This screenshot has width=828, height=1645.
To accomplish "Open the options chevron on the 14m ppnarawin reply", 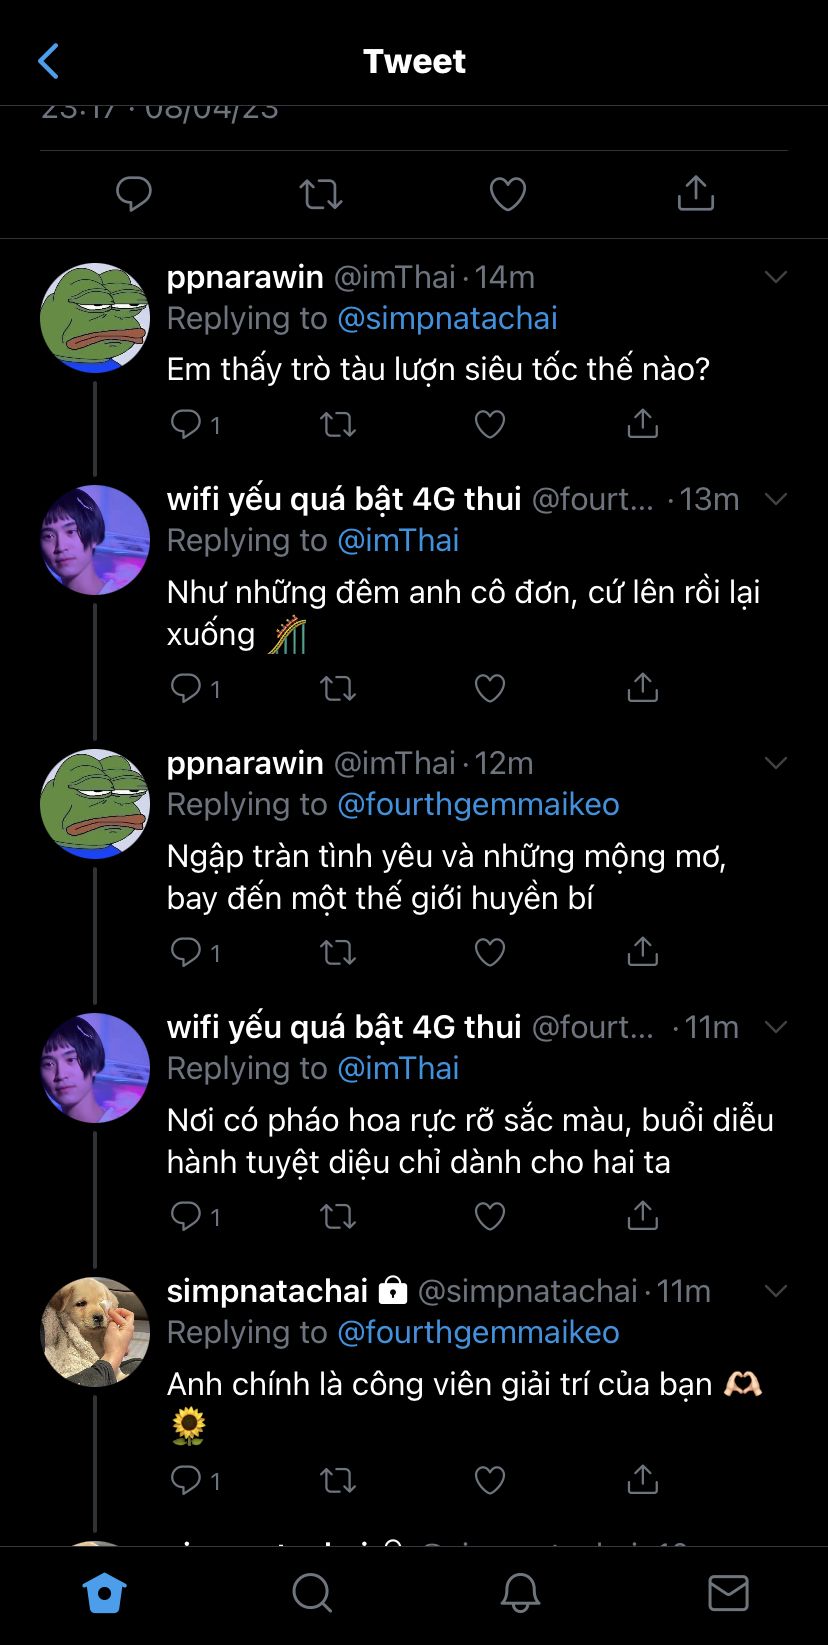I will coord(776,277).
